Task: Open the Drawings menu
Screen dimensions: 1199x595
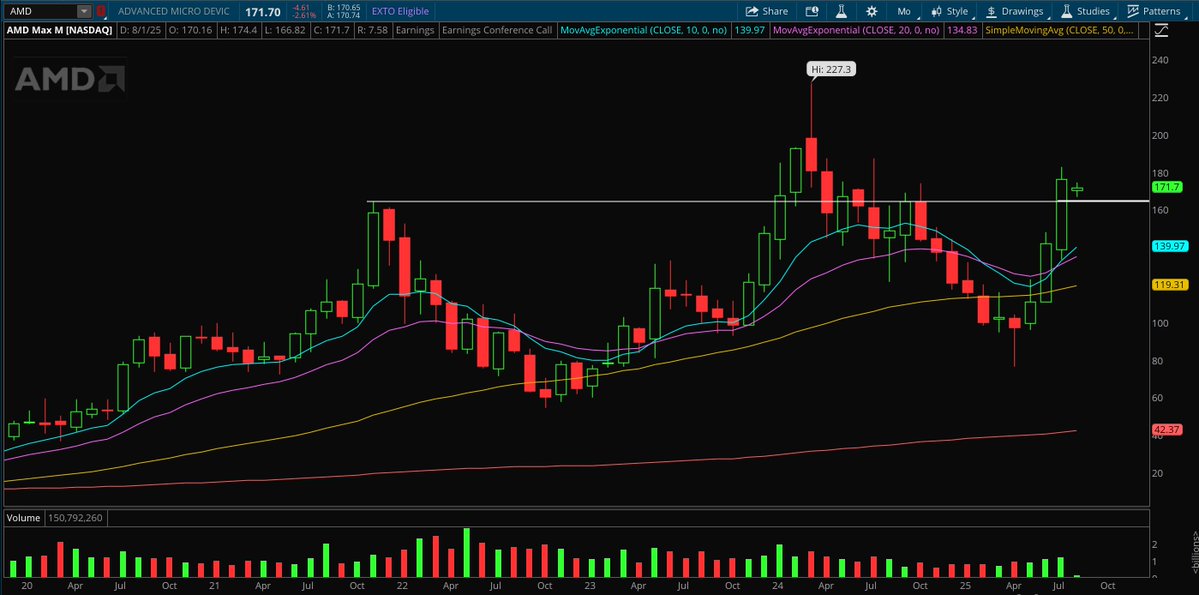Action: tap(1015, 11)
